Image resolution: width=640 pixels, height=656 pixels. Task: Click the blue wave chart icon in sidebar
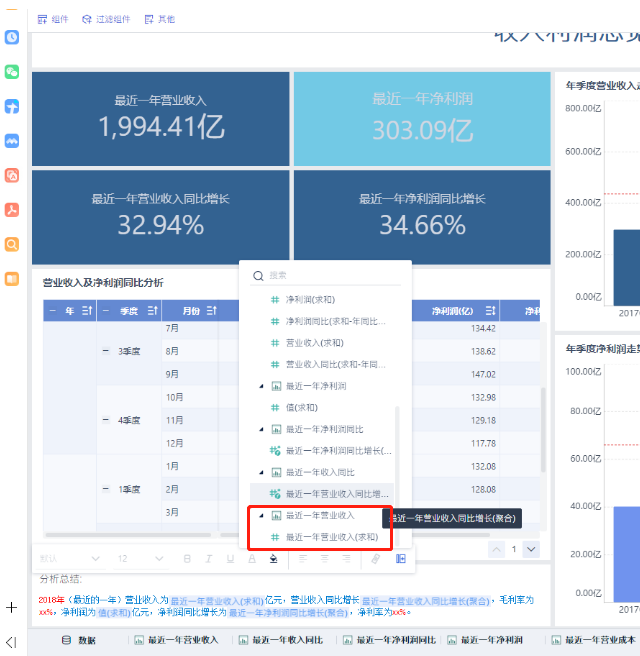pyautogui.click(x=12, y=141)
